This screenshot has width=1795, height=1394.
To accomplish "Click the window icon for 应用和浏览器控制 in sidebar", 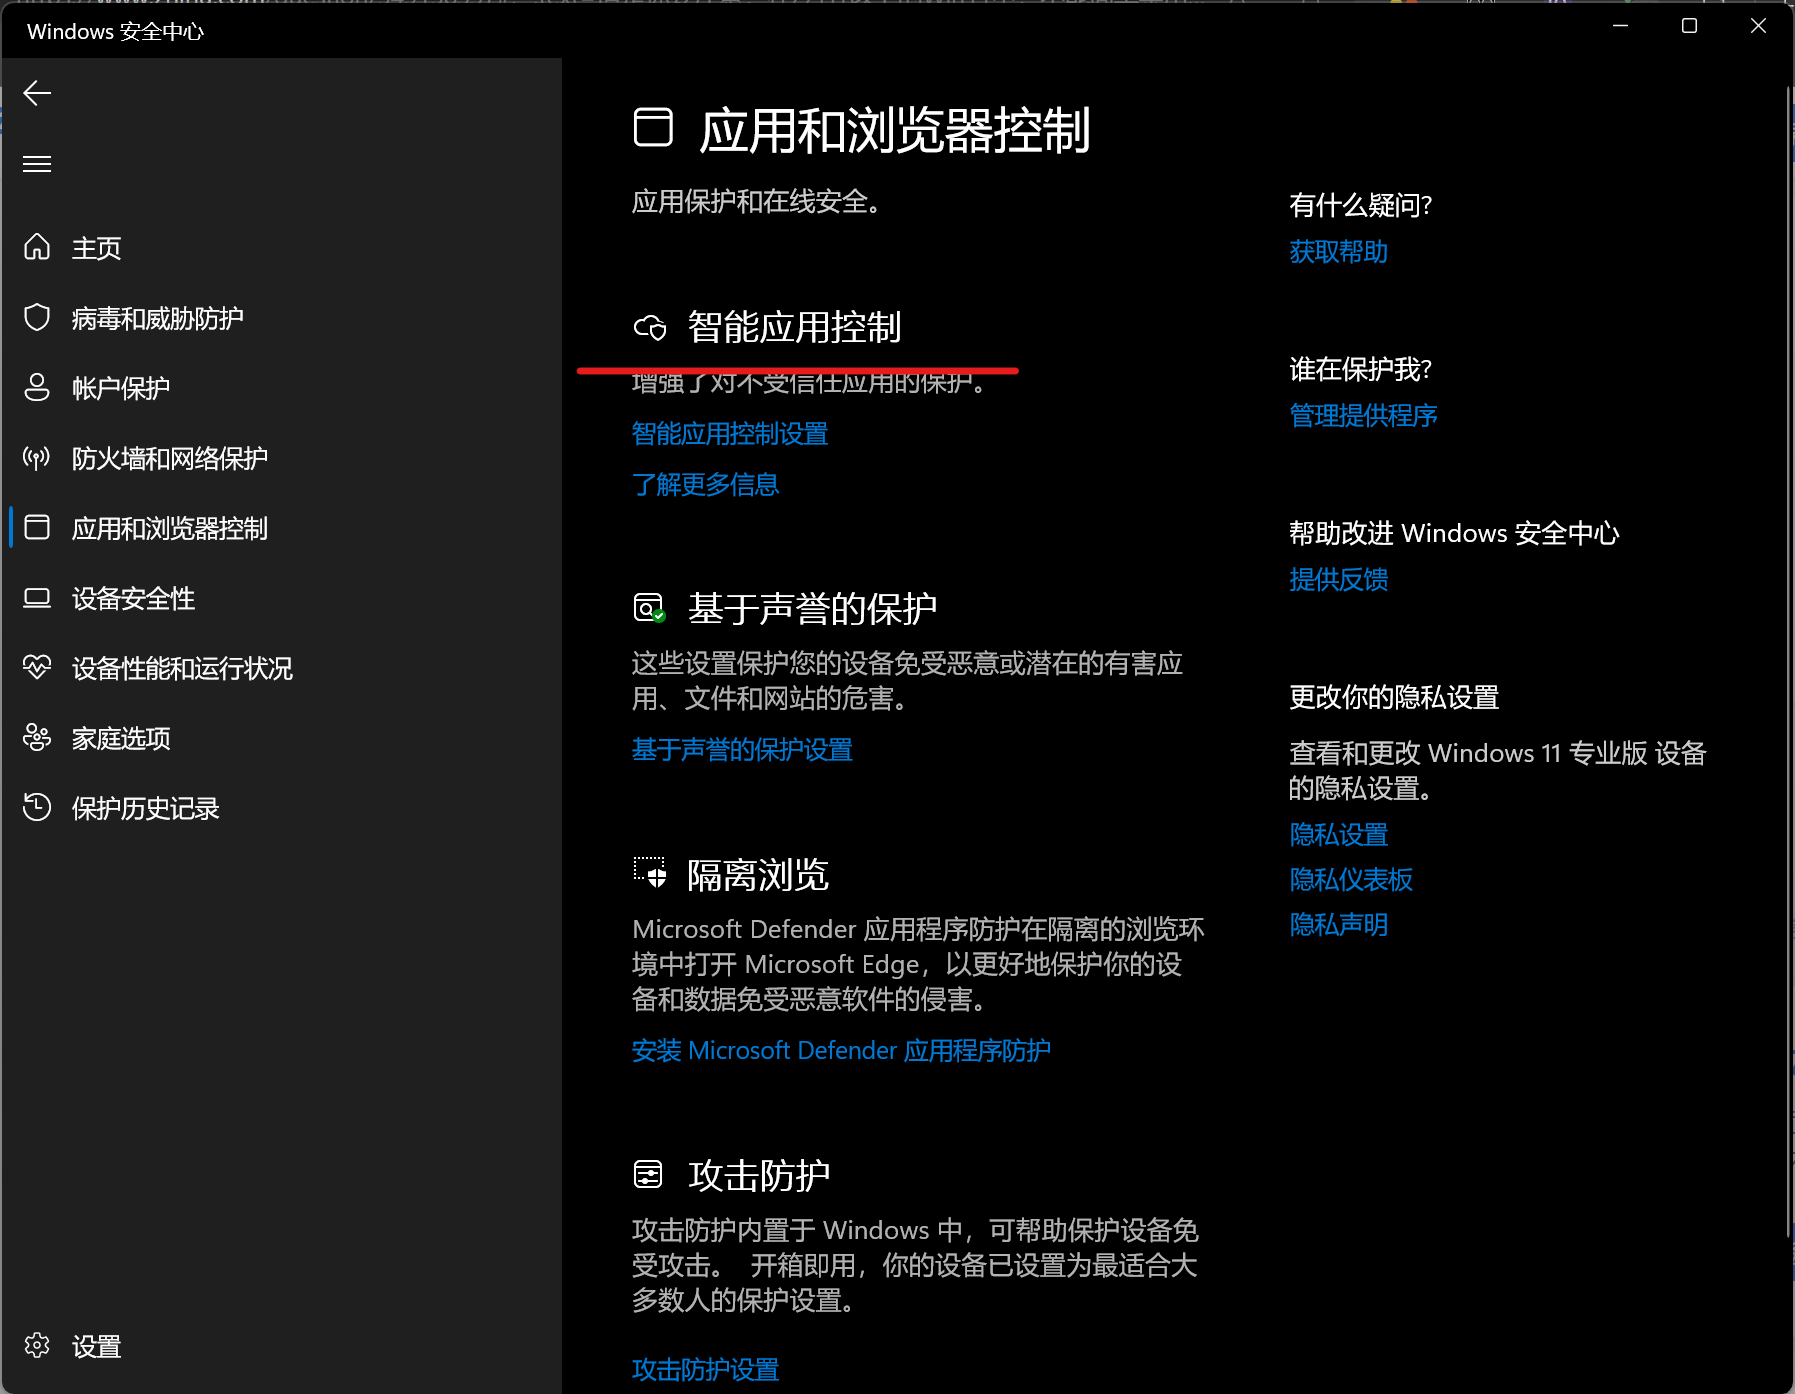I will click(x=37, y=527).
